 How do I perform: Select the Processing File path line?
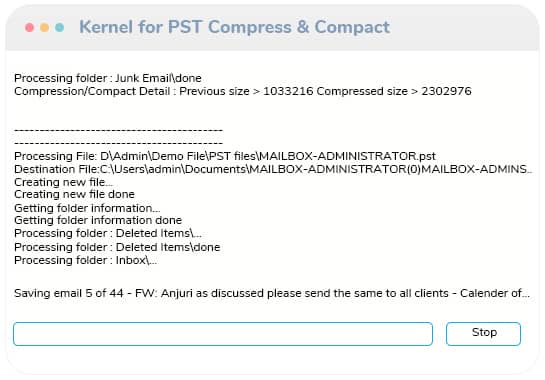pyautogui.click(x=225, y=156)
